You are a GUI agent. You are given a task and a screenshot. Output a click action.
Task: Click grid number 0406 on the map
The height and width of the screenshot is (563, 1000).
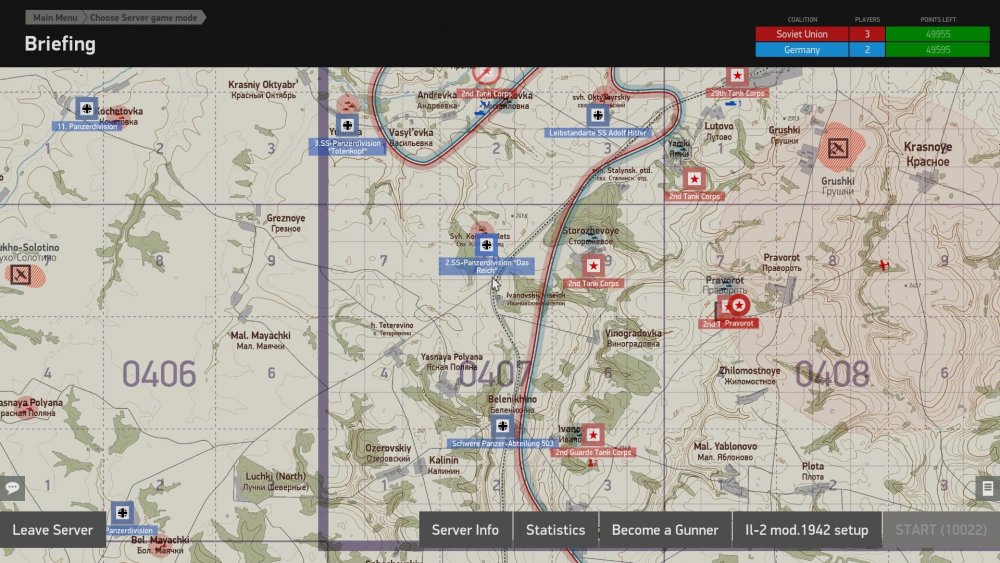point(159,374)
